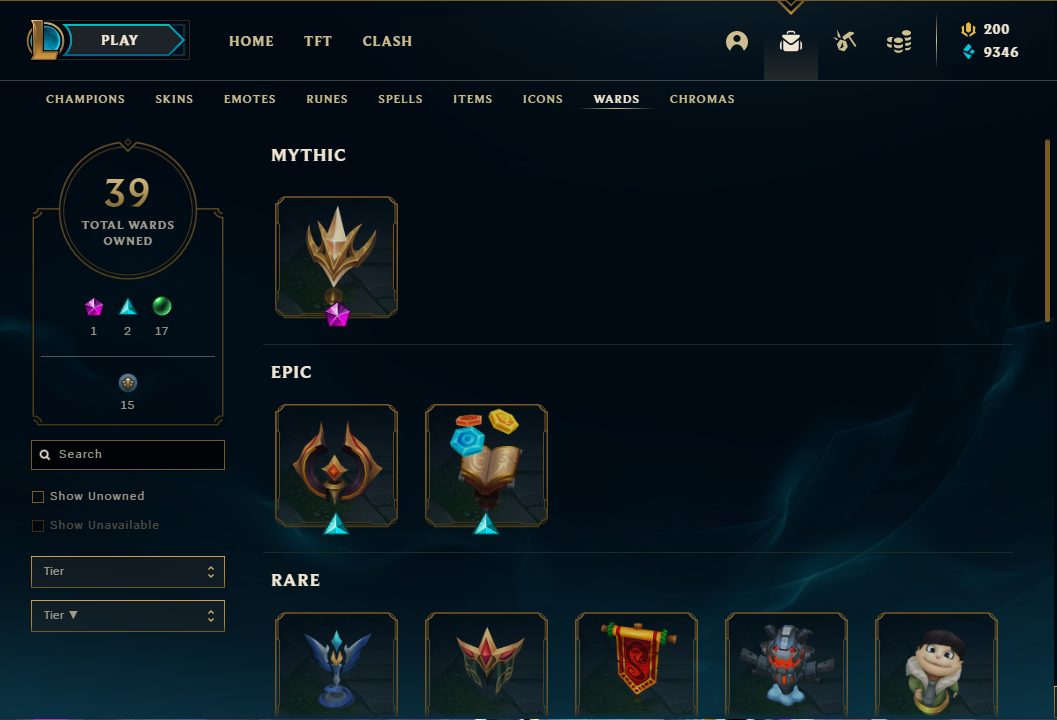Open the Store coins icon

pos(899,42)
